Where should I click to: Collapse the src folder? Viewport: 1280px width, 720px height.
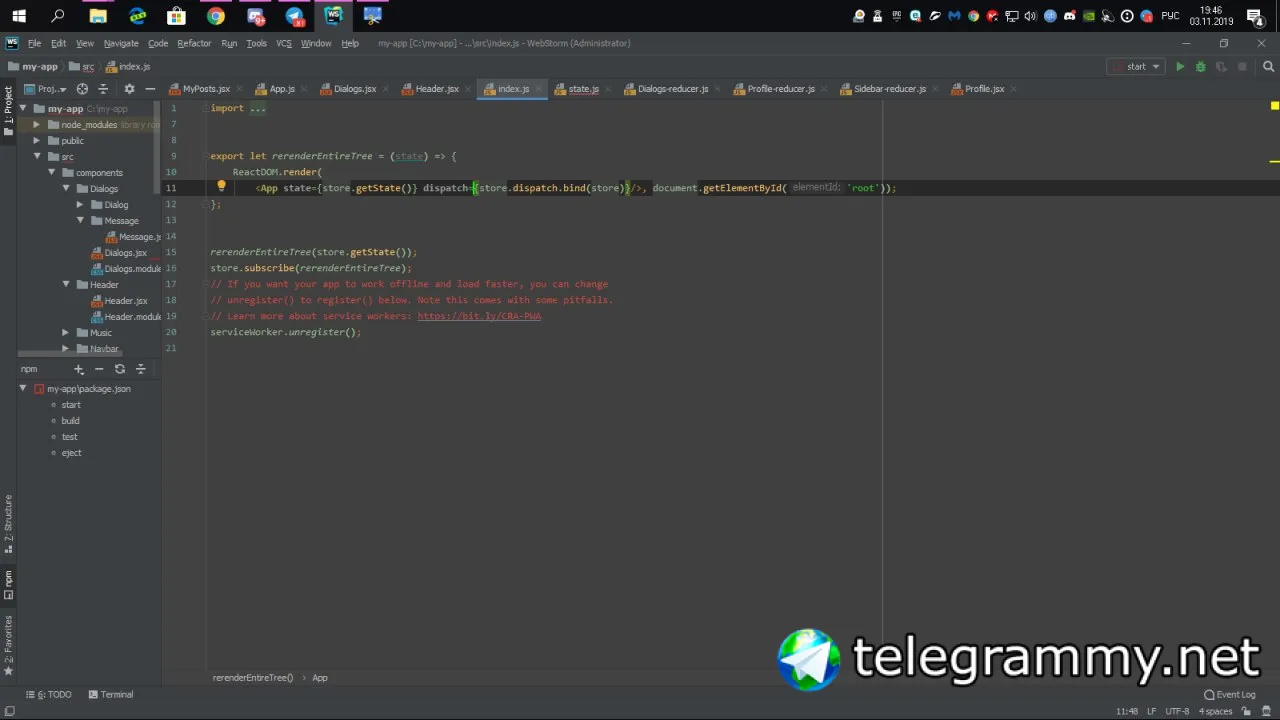(37, 157)
